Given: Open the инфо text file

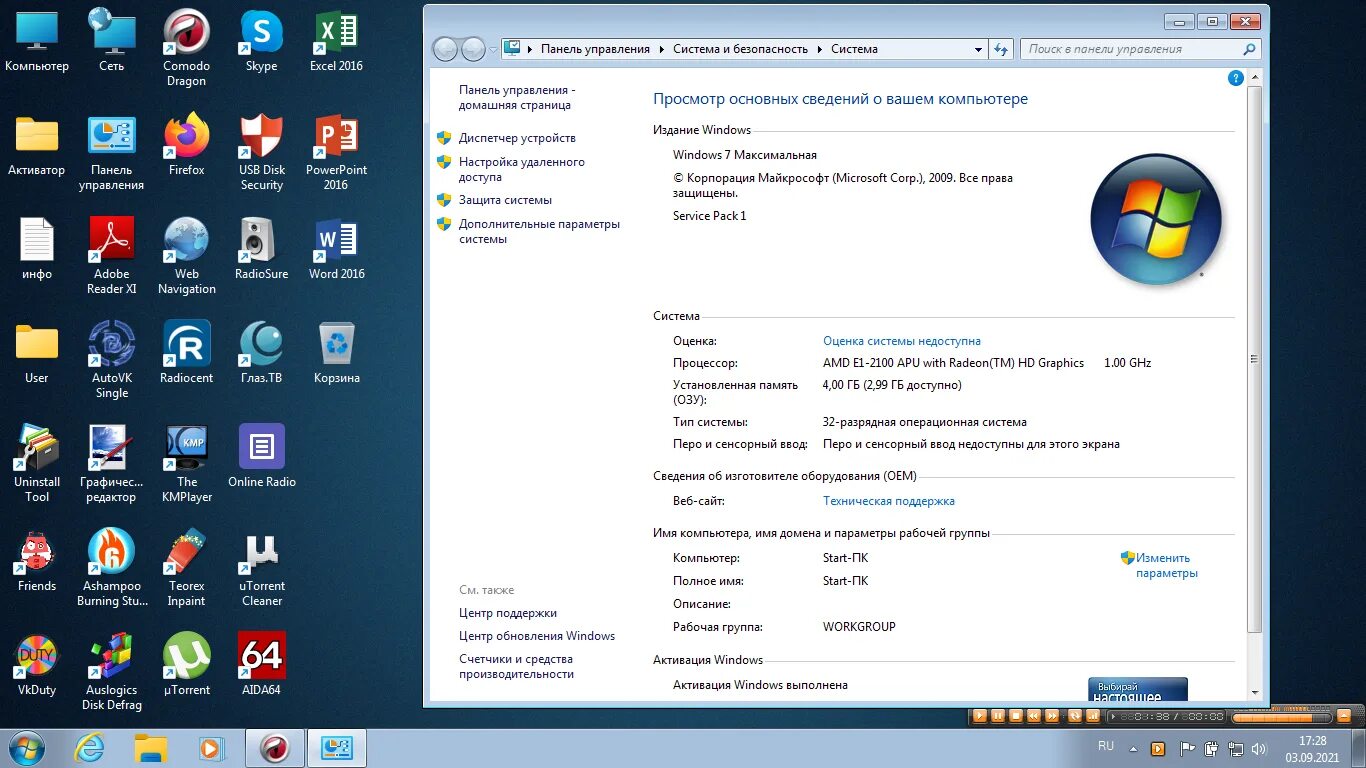Looking at the screenshot, I should (x=37, y=248).
